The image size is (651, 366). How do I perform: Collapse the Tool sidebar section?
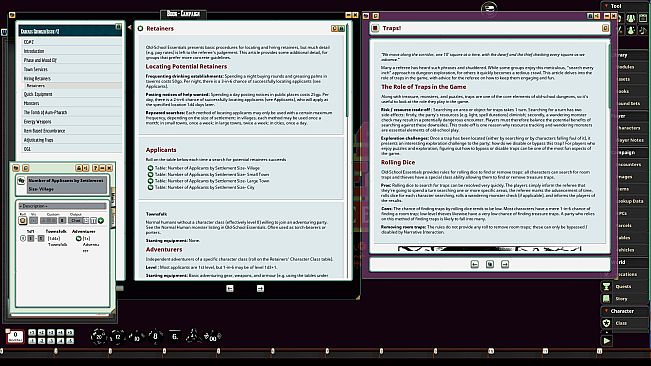pyautogui.click(x=606, y=6)
